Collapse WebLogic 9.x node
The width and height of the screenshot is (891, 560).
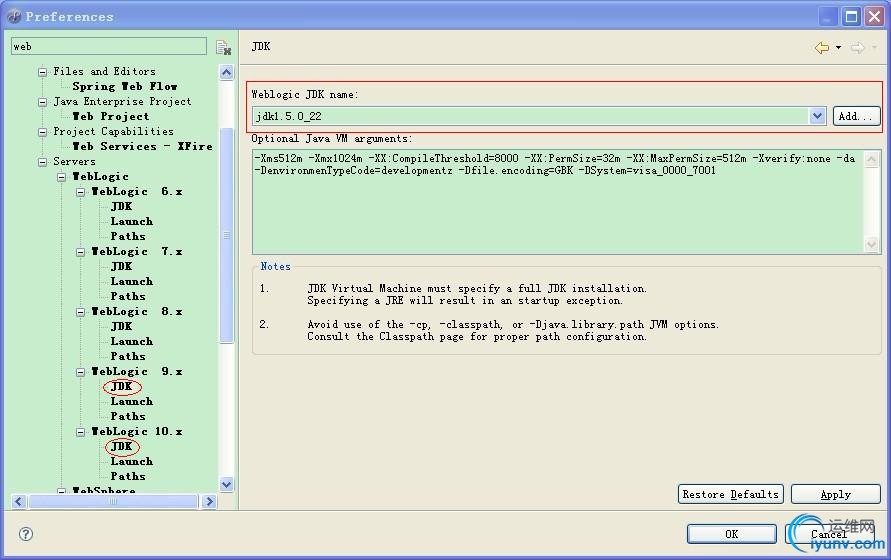tap(81, 372)
